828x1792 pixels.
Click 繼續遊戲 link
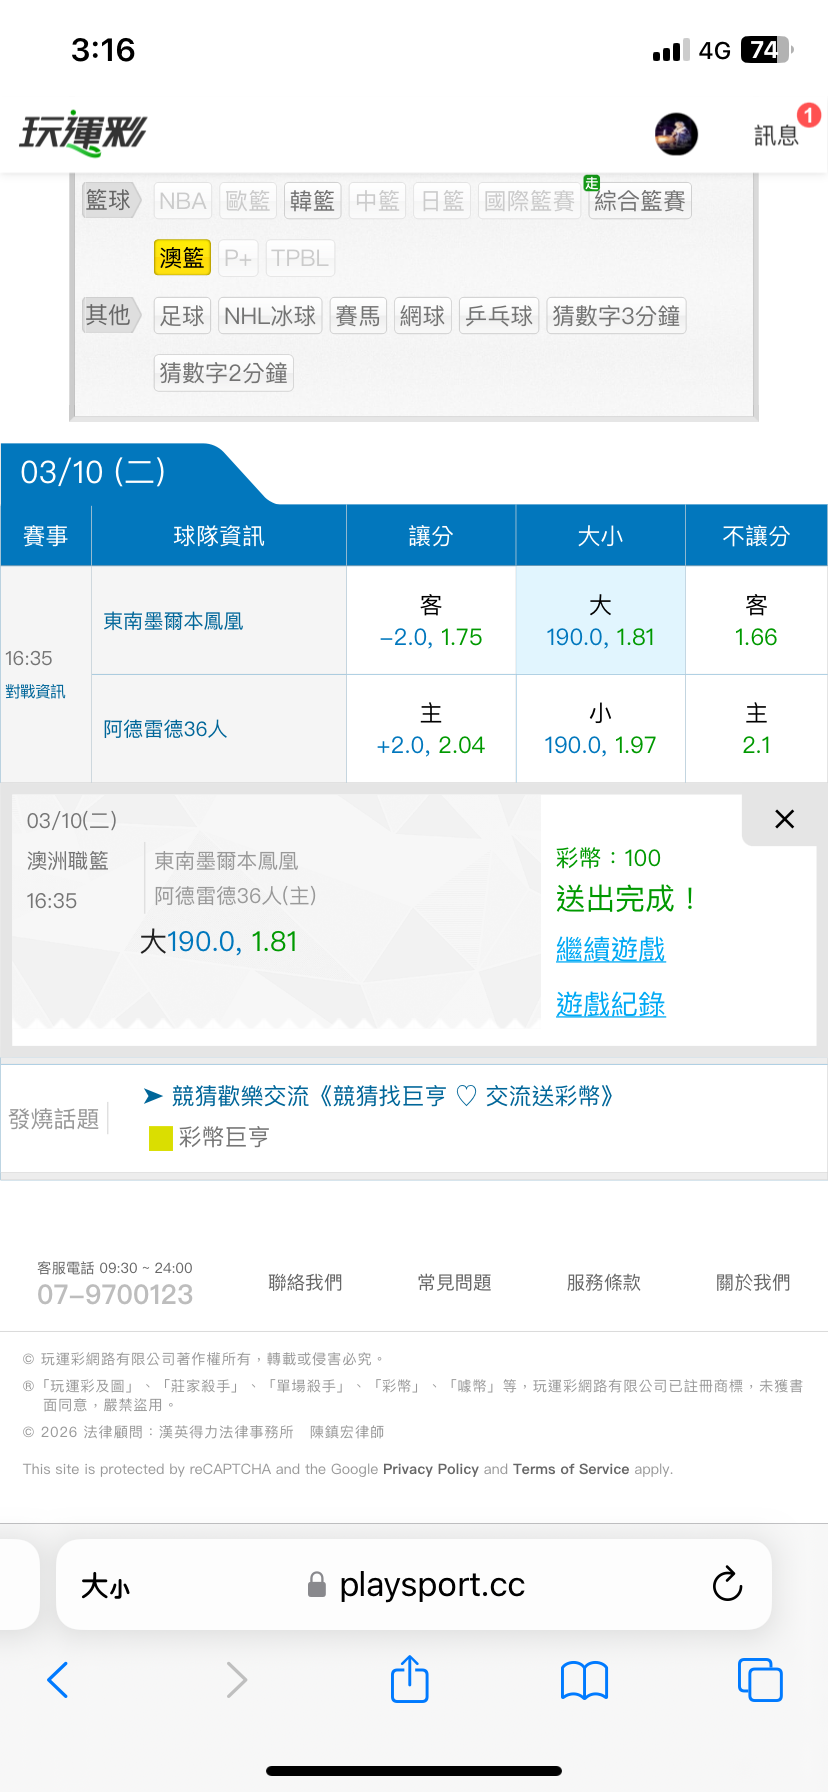pos(611,950)
